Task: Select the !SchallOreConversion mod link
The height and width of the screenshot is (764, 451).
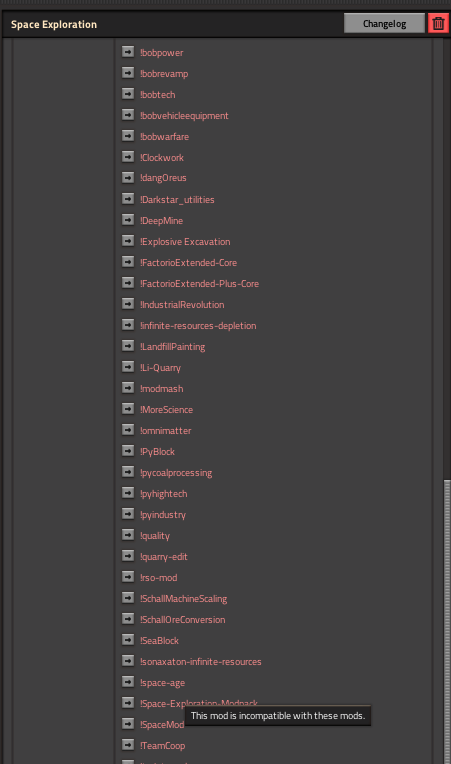Action: 183,620
